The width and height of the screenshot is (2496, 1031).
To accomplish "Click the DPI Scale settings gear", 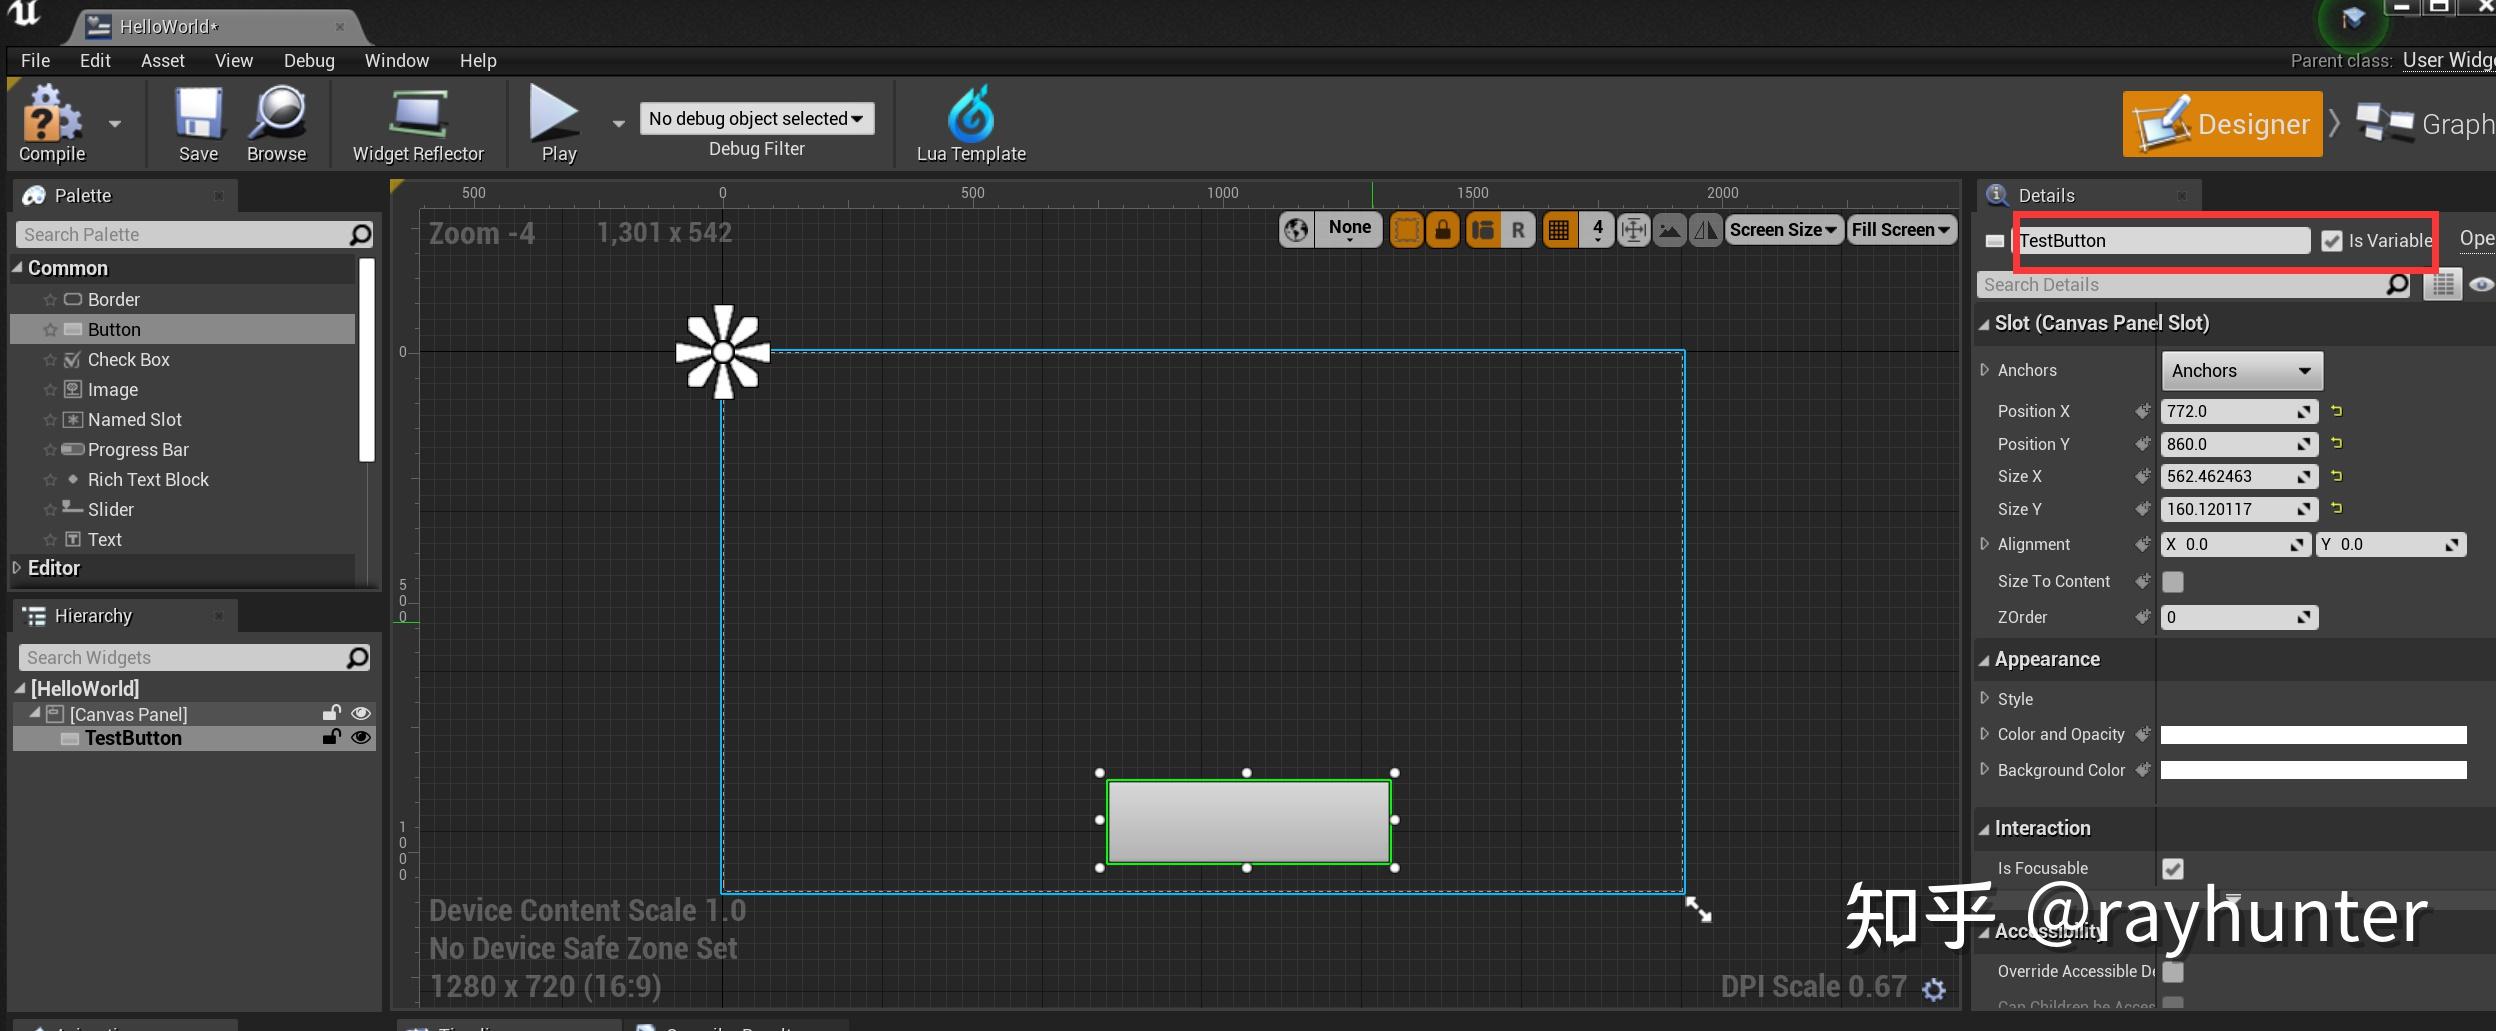I will 1934,989.
